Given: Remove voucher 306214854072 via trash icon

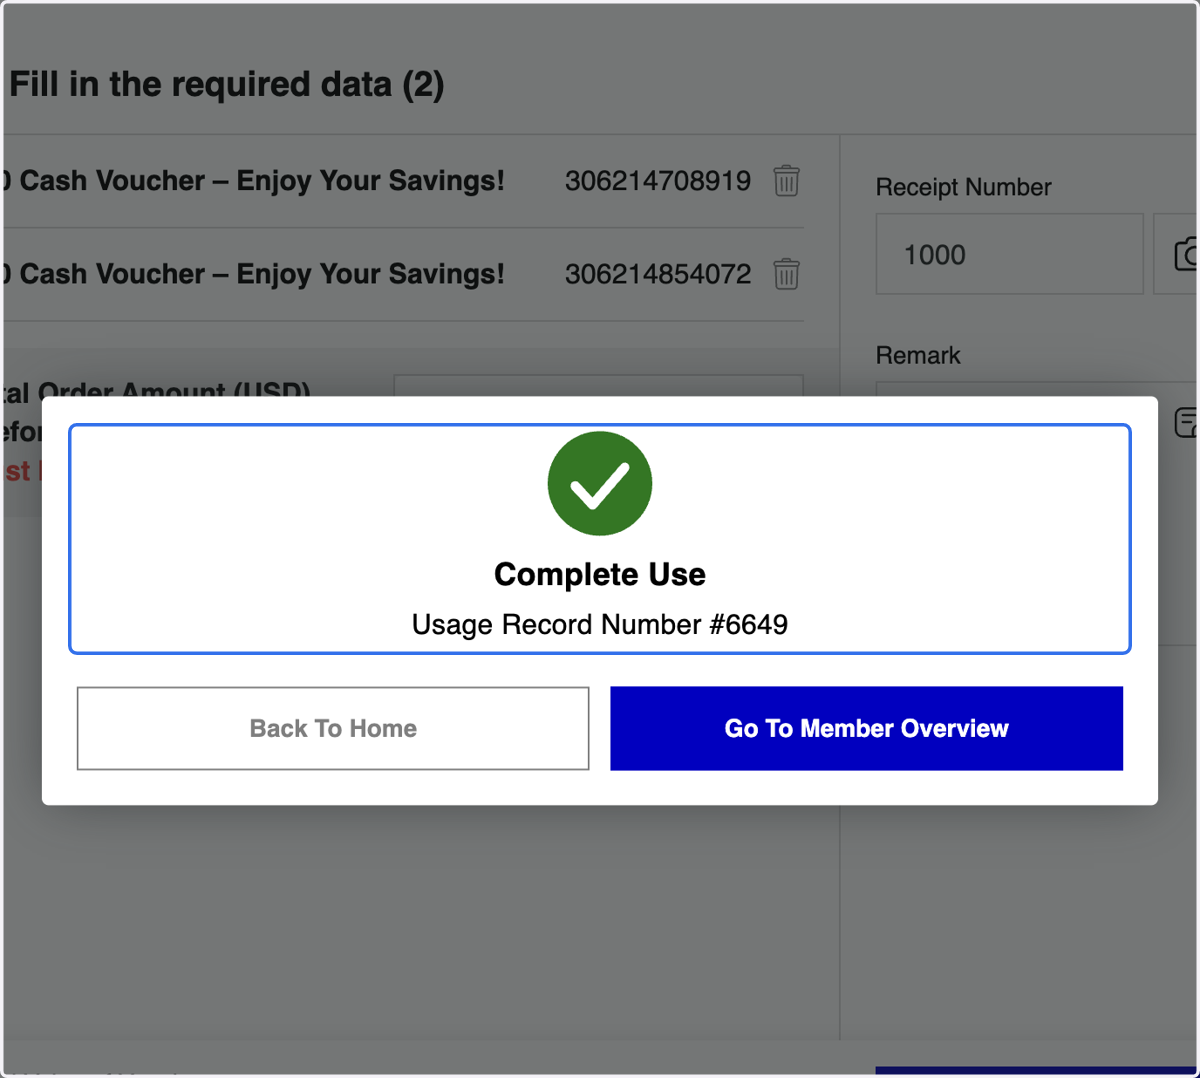Looking at the screenshot, I should tap(787, 274).
